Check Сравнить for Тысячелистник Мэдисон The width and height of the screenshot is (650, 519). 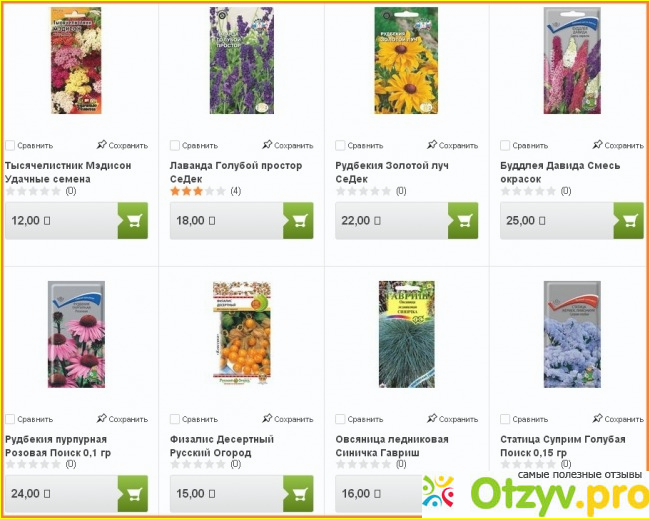(10, 146)
